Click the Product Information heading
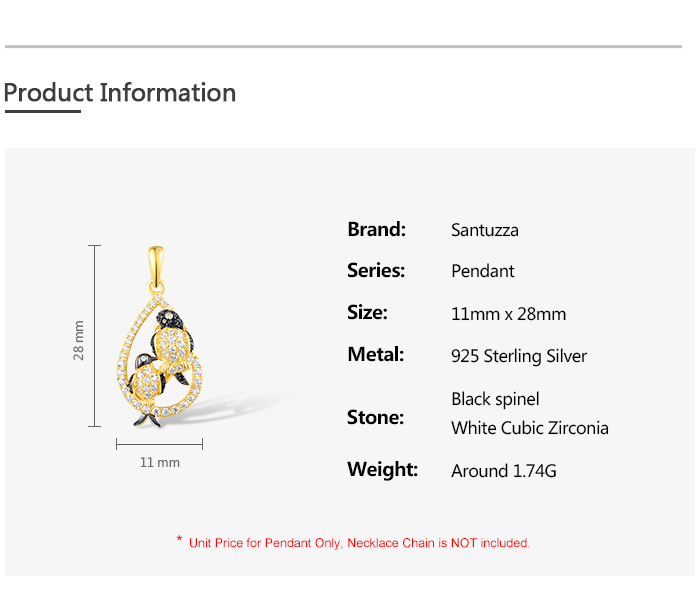The image size is (700, 615). point(120,93)
